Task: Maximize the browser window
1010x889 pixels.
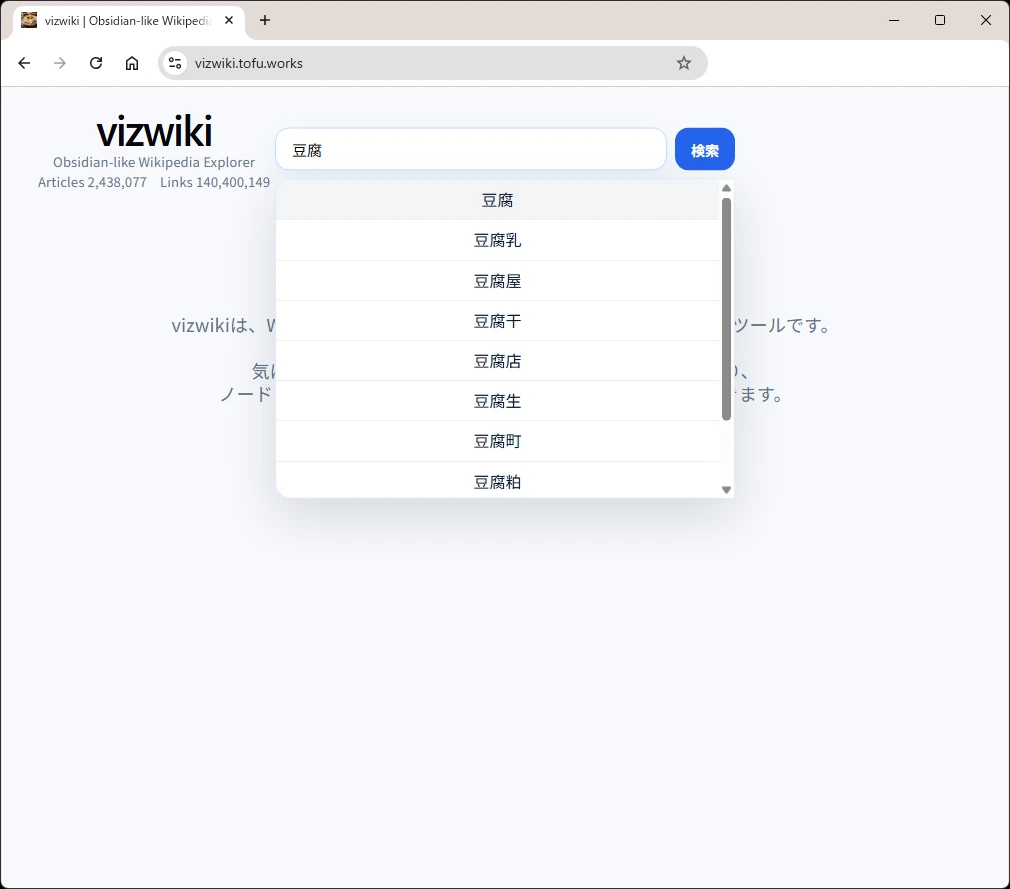Action: coord(940,20)
